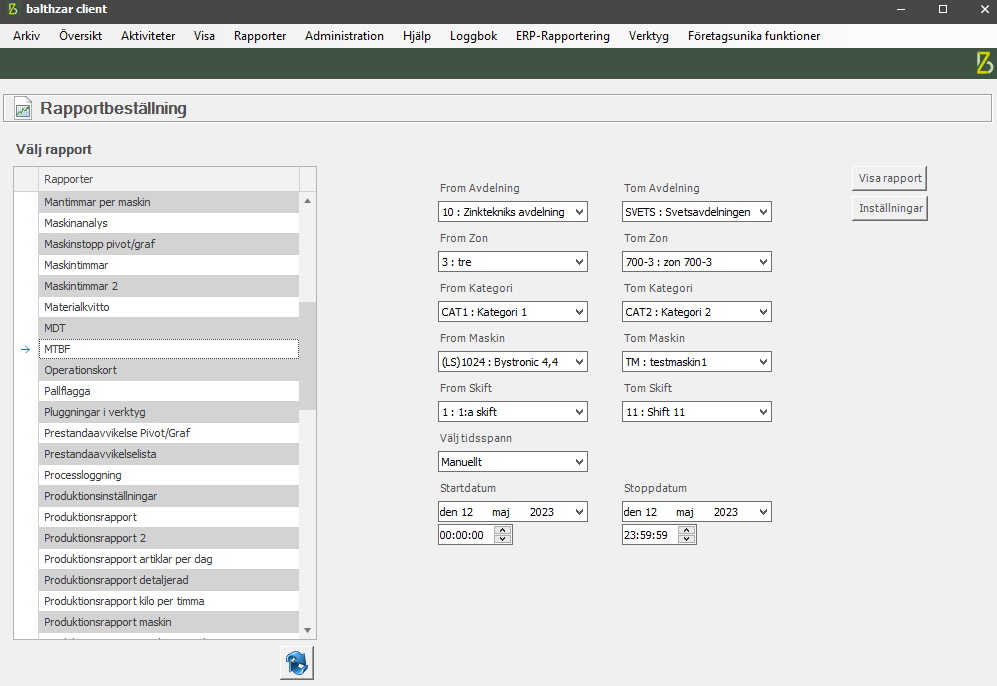Screen dimensions: 997x686
Task: Open the Stoppdatum date picker
Action: click(x=763, y=512)
